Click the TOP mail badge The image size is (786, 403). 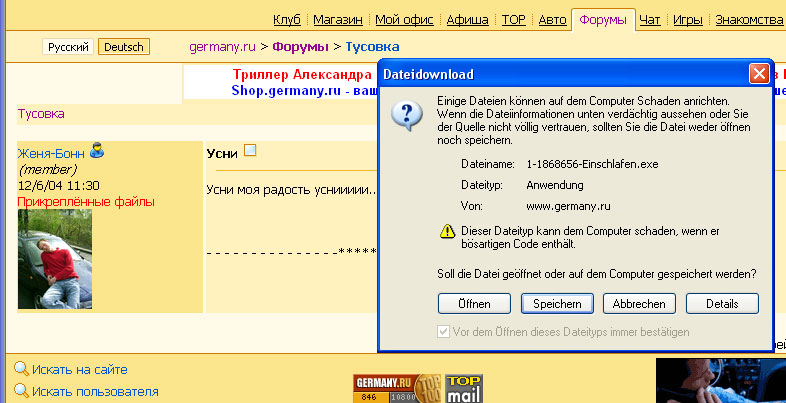(464, 388)
